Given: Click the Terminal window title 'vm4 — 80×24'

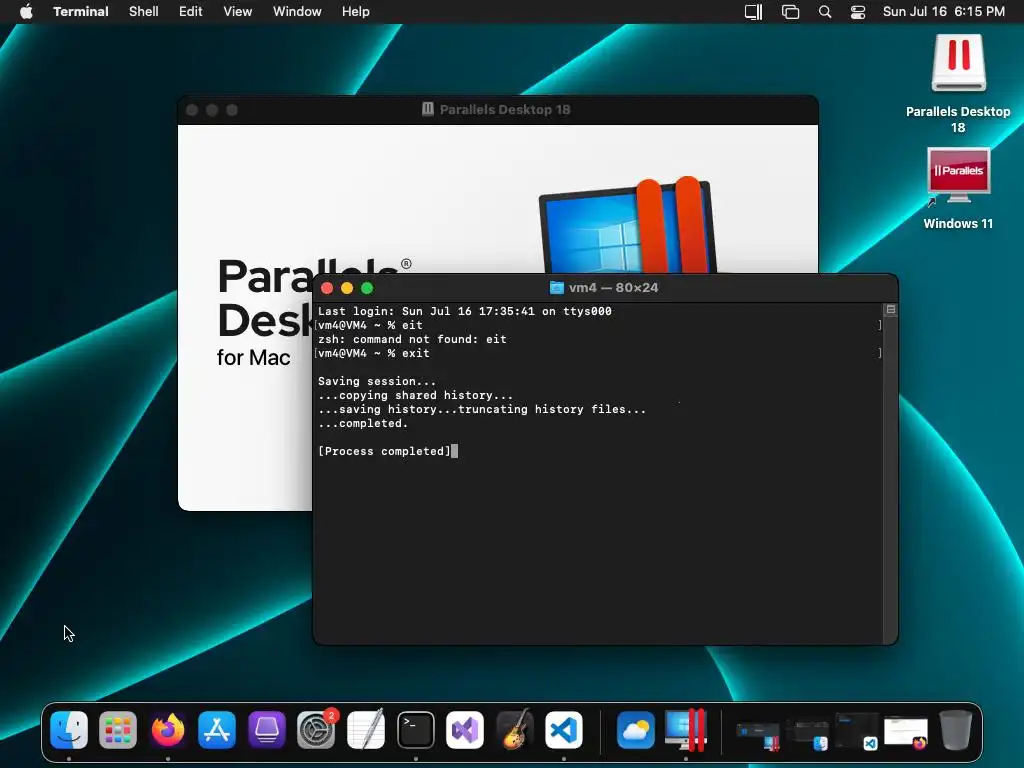Looking at the screenshot, I should pyautogui.click(x=613, y=288).
